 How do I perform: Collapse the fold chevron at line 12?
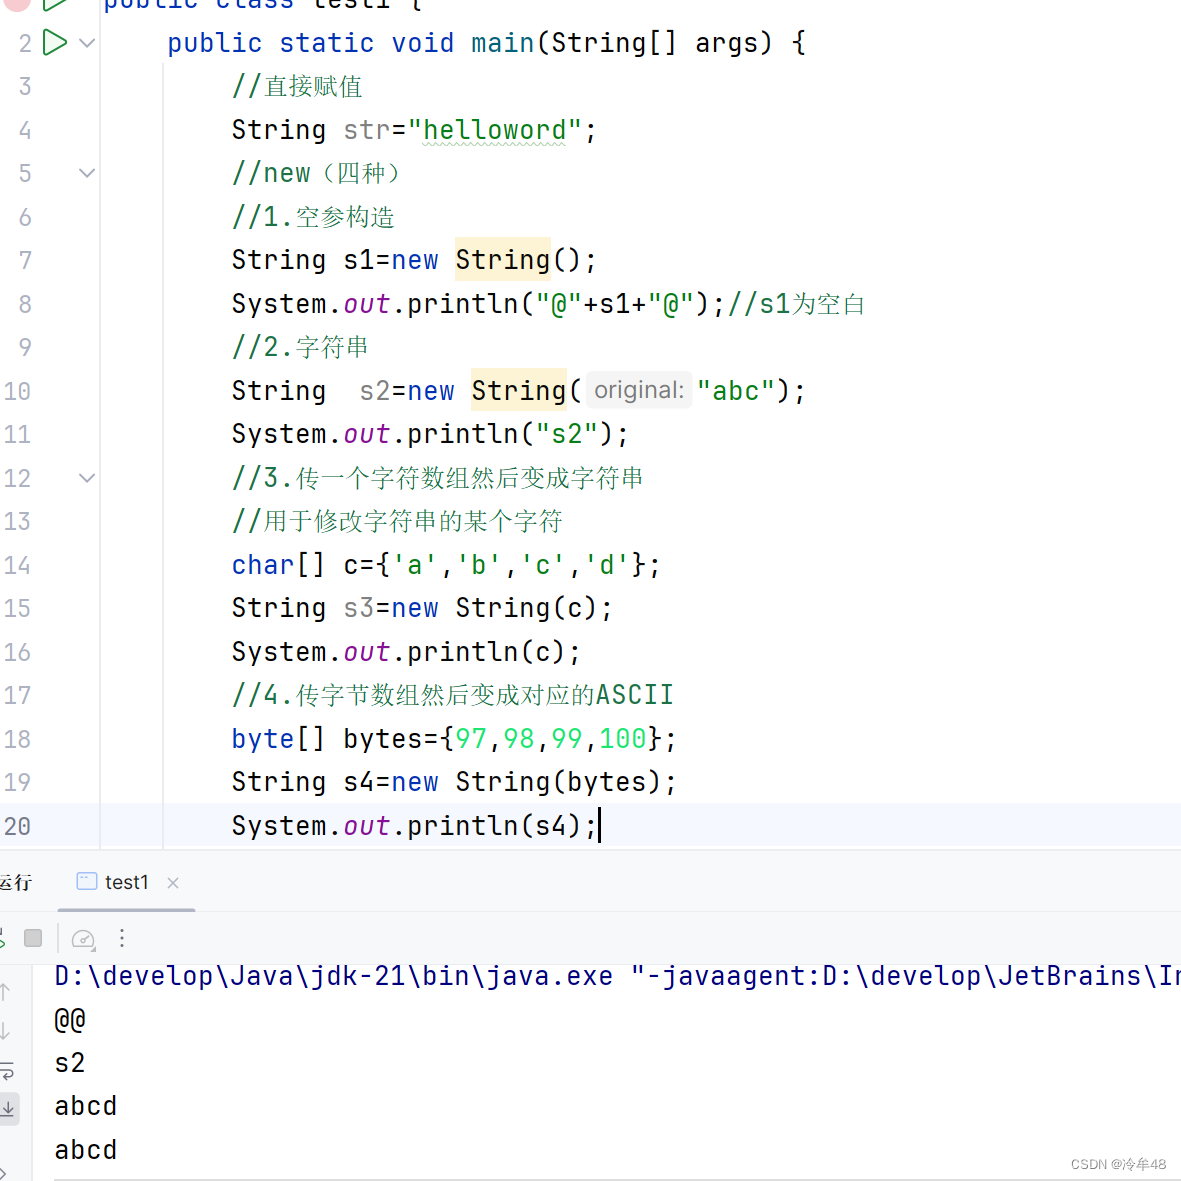coord(86,477)
